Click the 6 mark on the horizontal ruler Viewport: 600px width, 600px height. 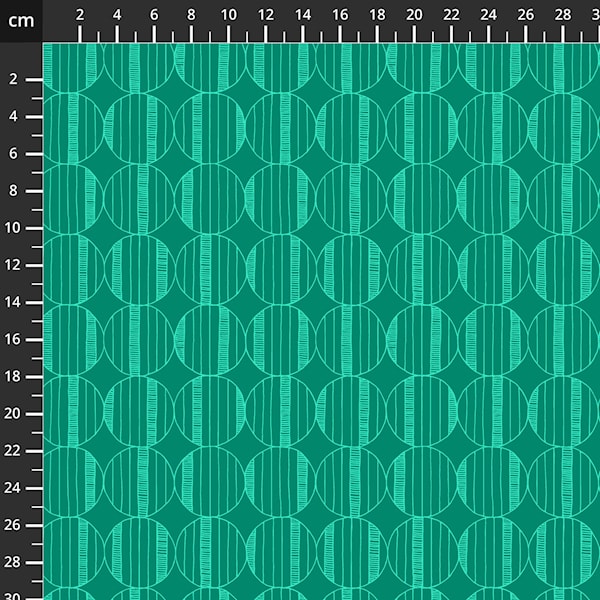(x=154, y=15)
